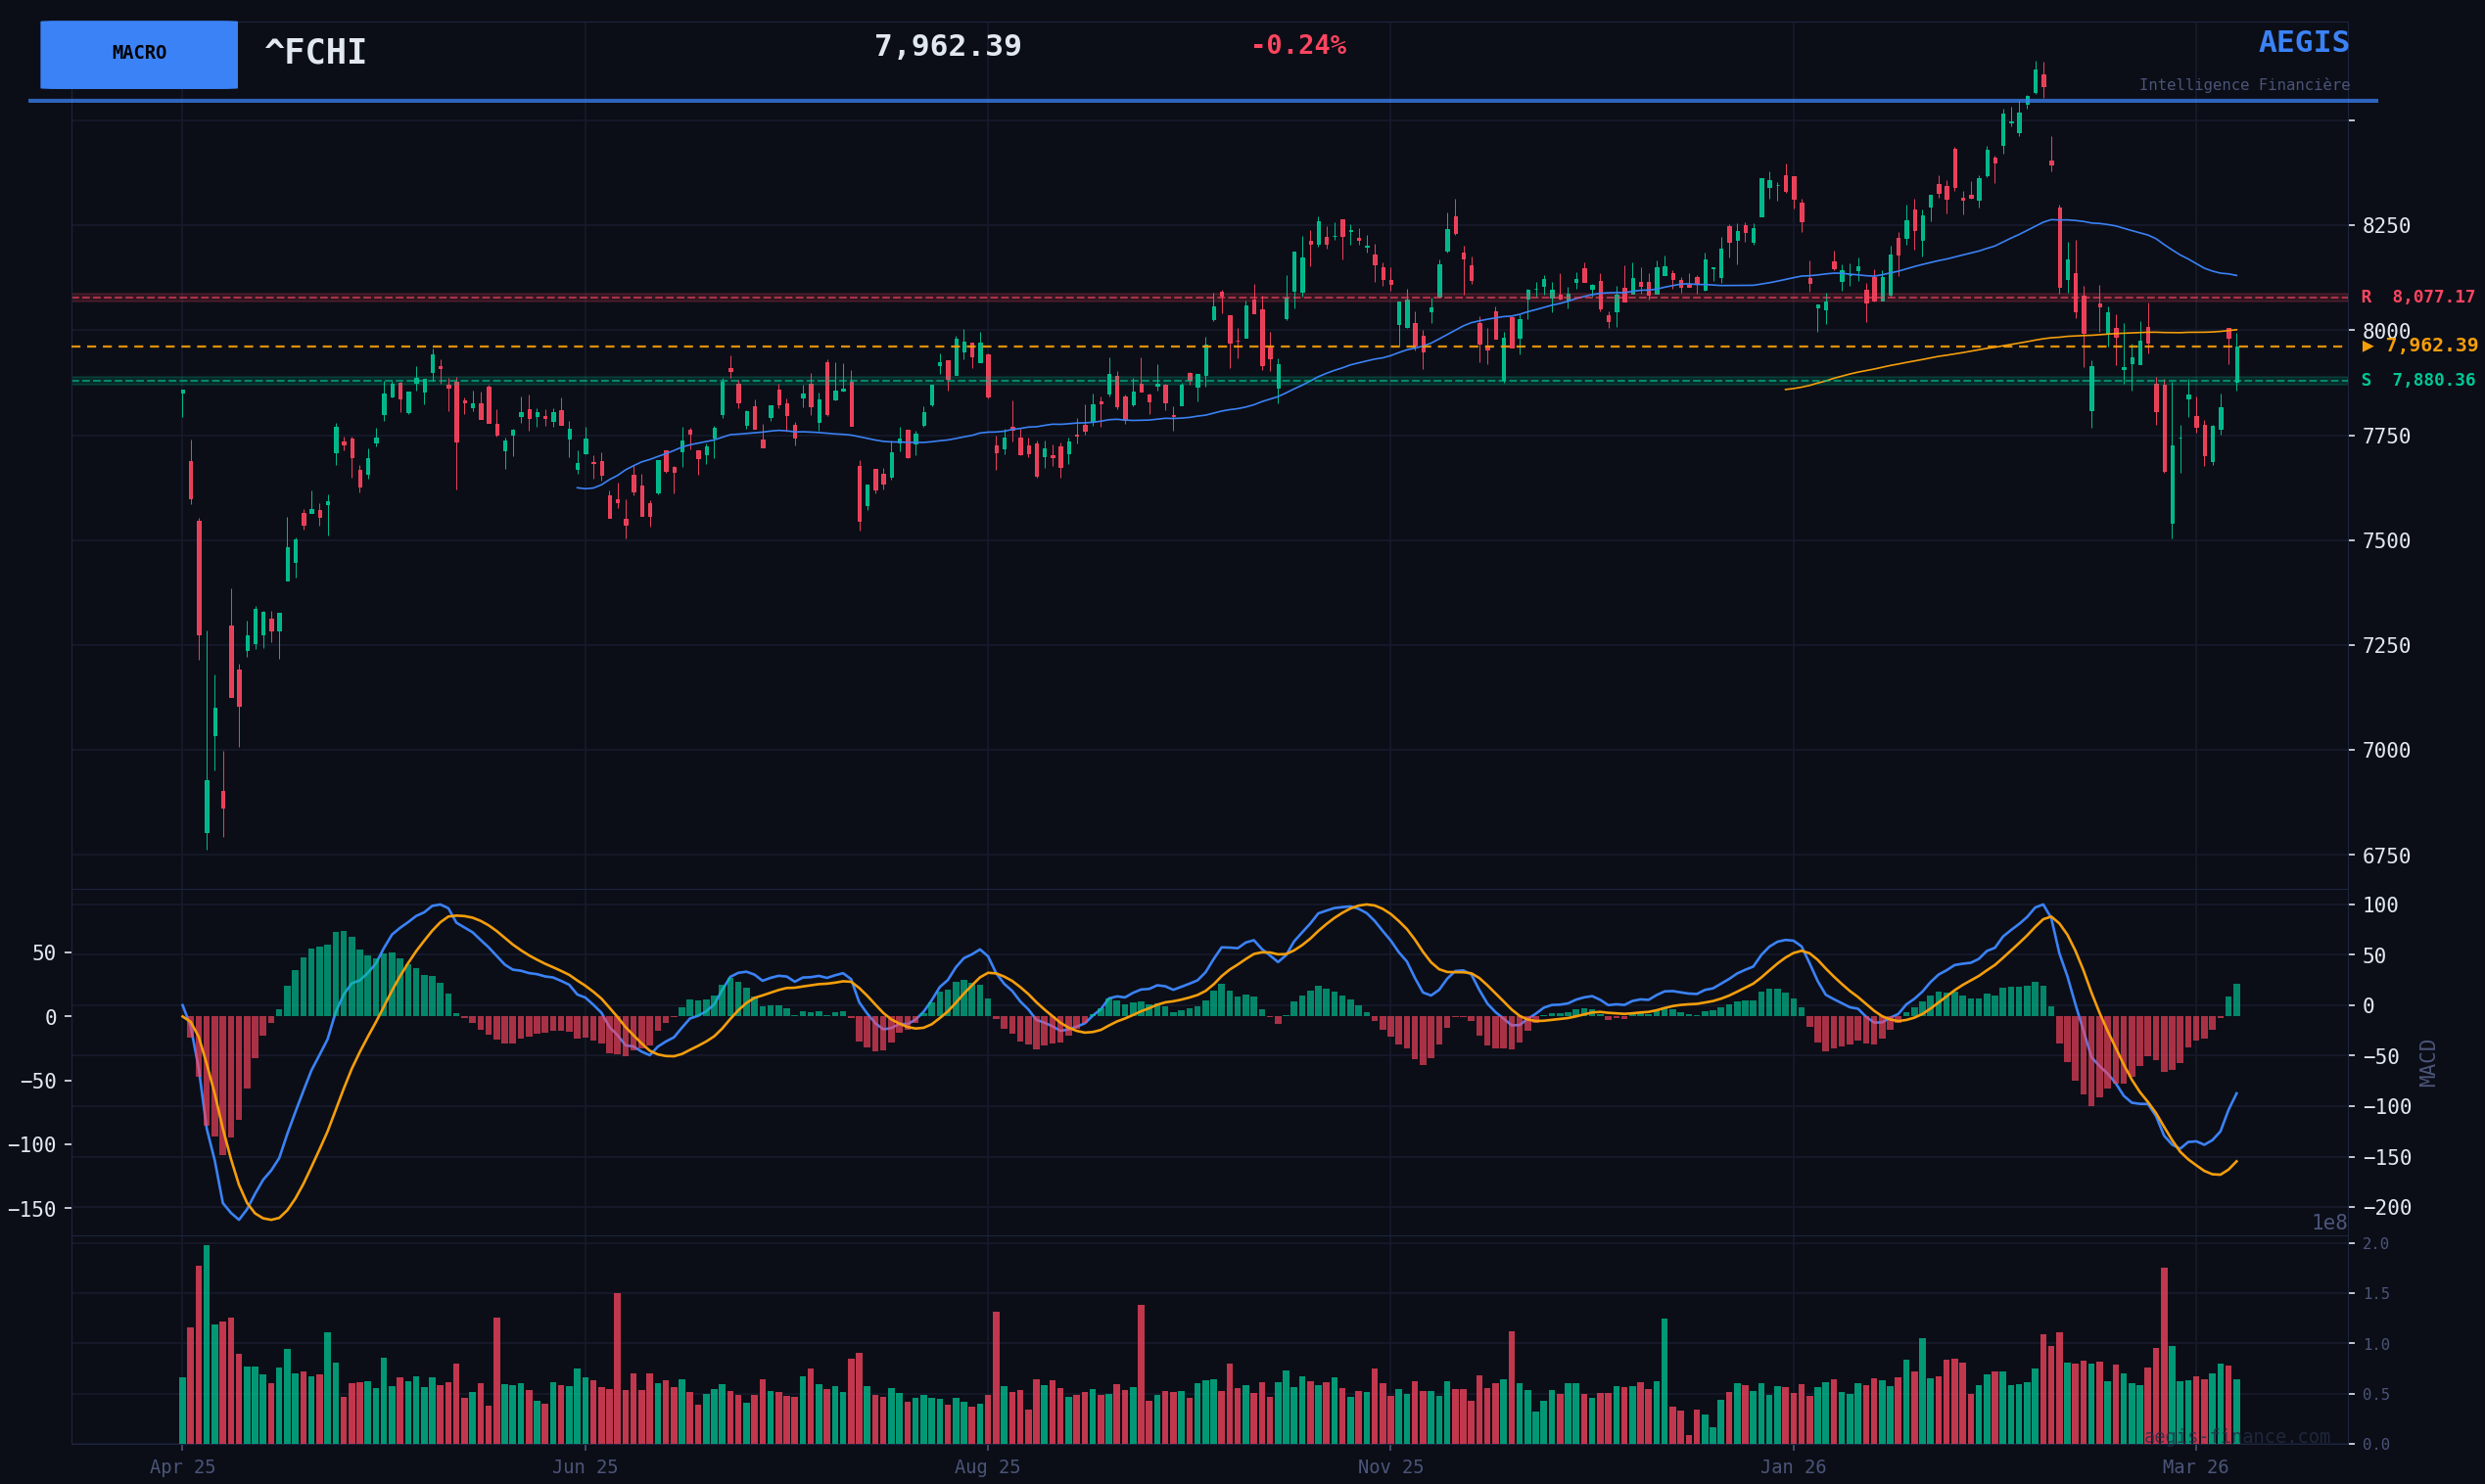Click the Intelligence Financière subtitle
The image size is (2485, 1484).
pyautogui.click(x=2244, y=86)
